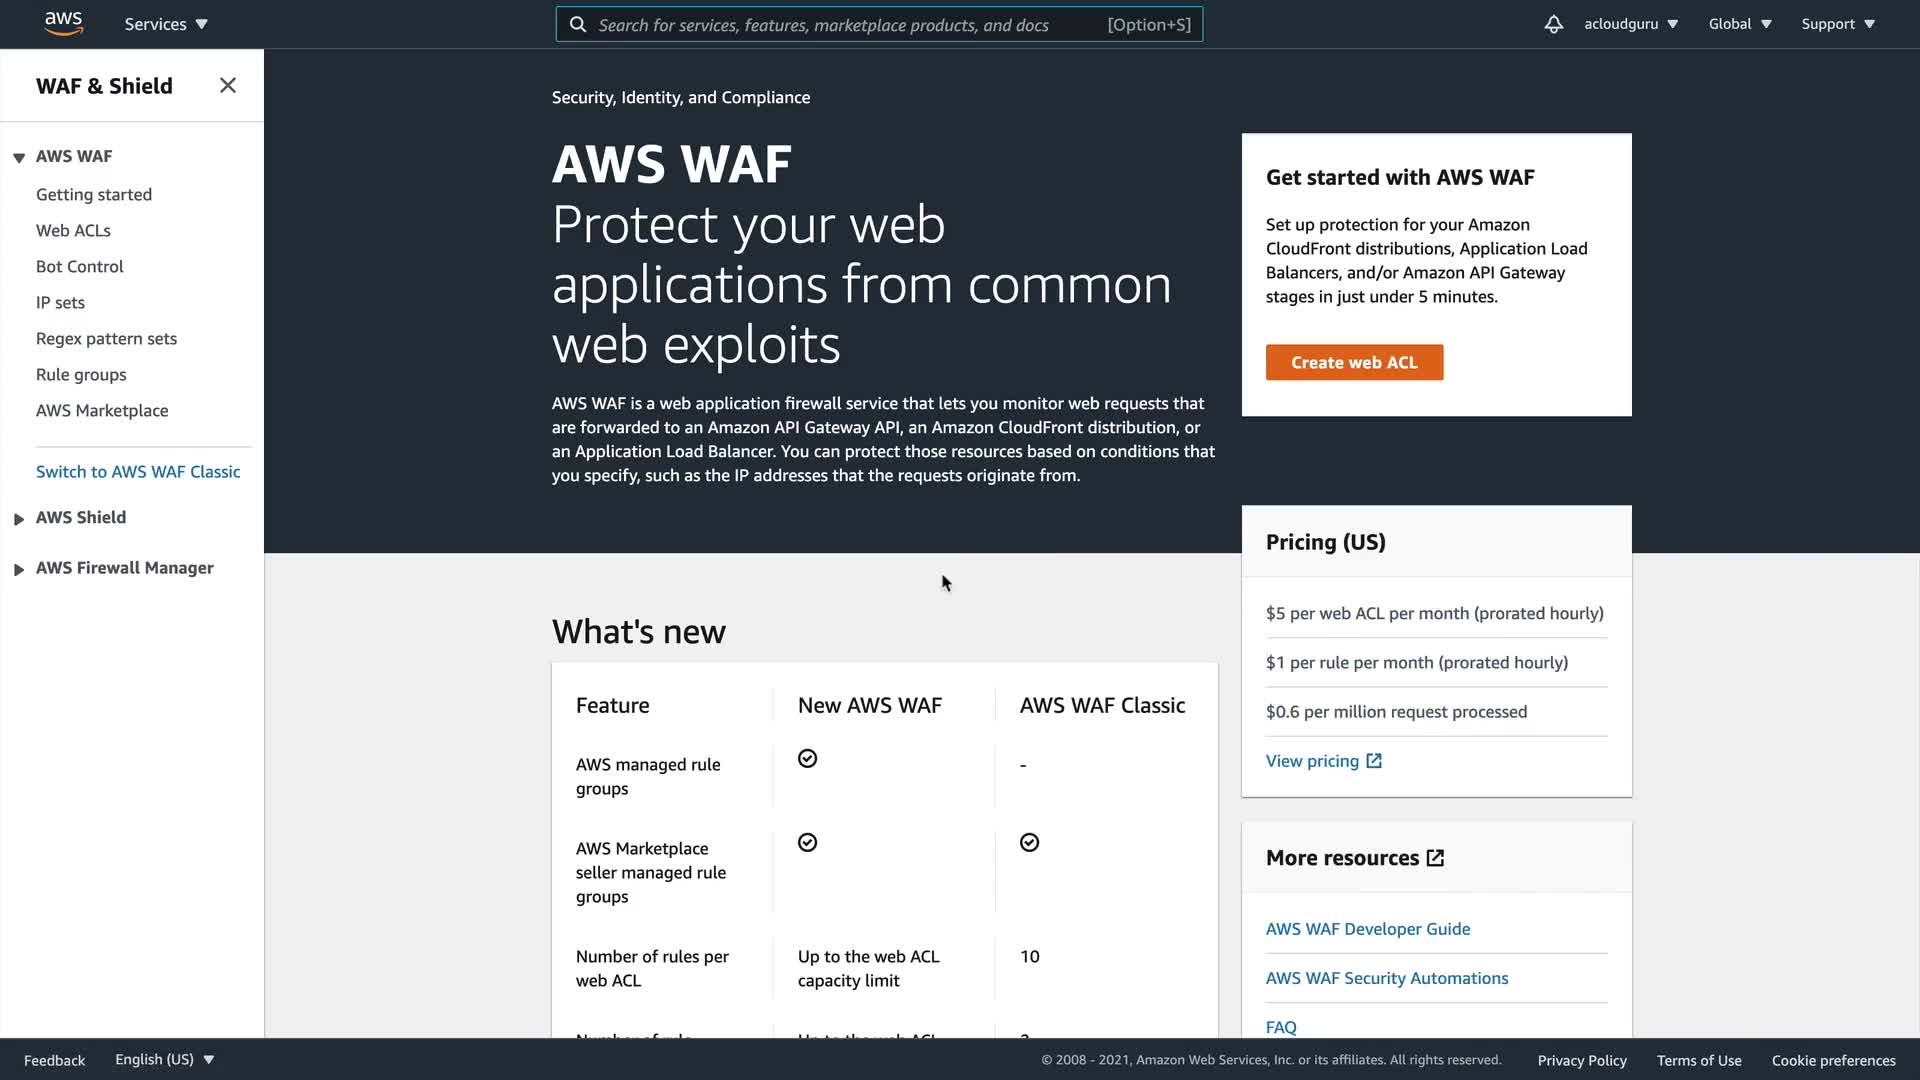Viewport: 1920px width, 1080px height.
Task: Expand the Support menu
Action: [x=1837, y=24]
